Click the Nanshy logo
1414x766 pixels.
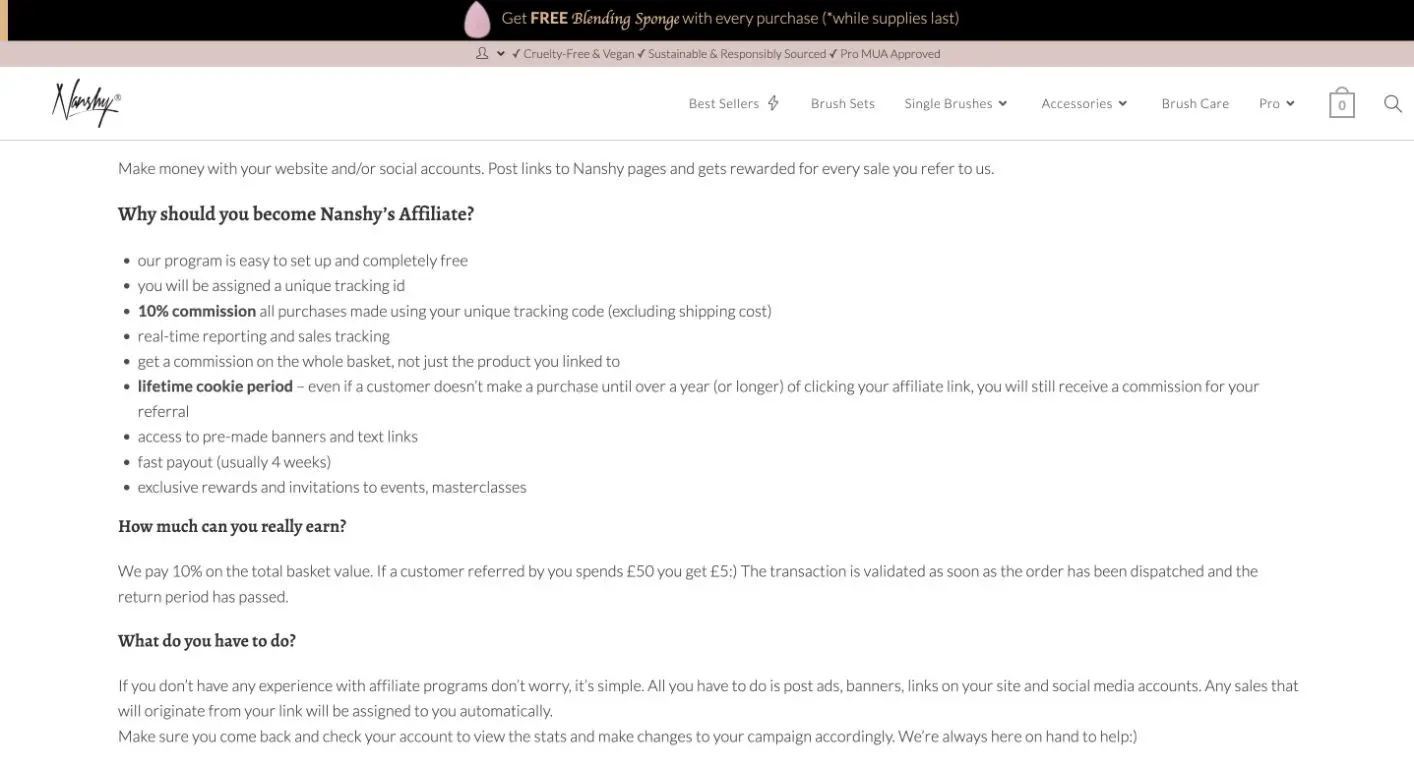[x=87, y=103]
